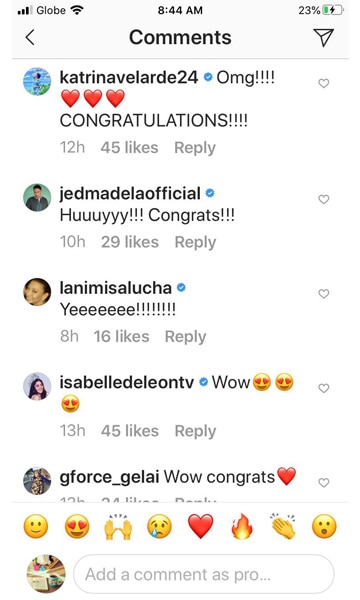
Task: Like isabelledeleontv's comment with the heart
Action: point(324,388)
